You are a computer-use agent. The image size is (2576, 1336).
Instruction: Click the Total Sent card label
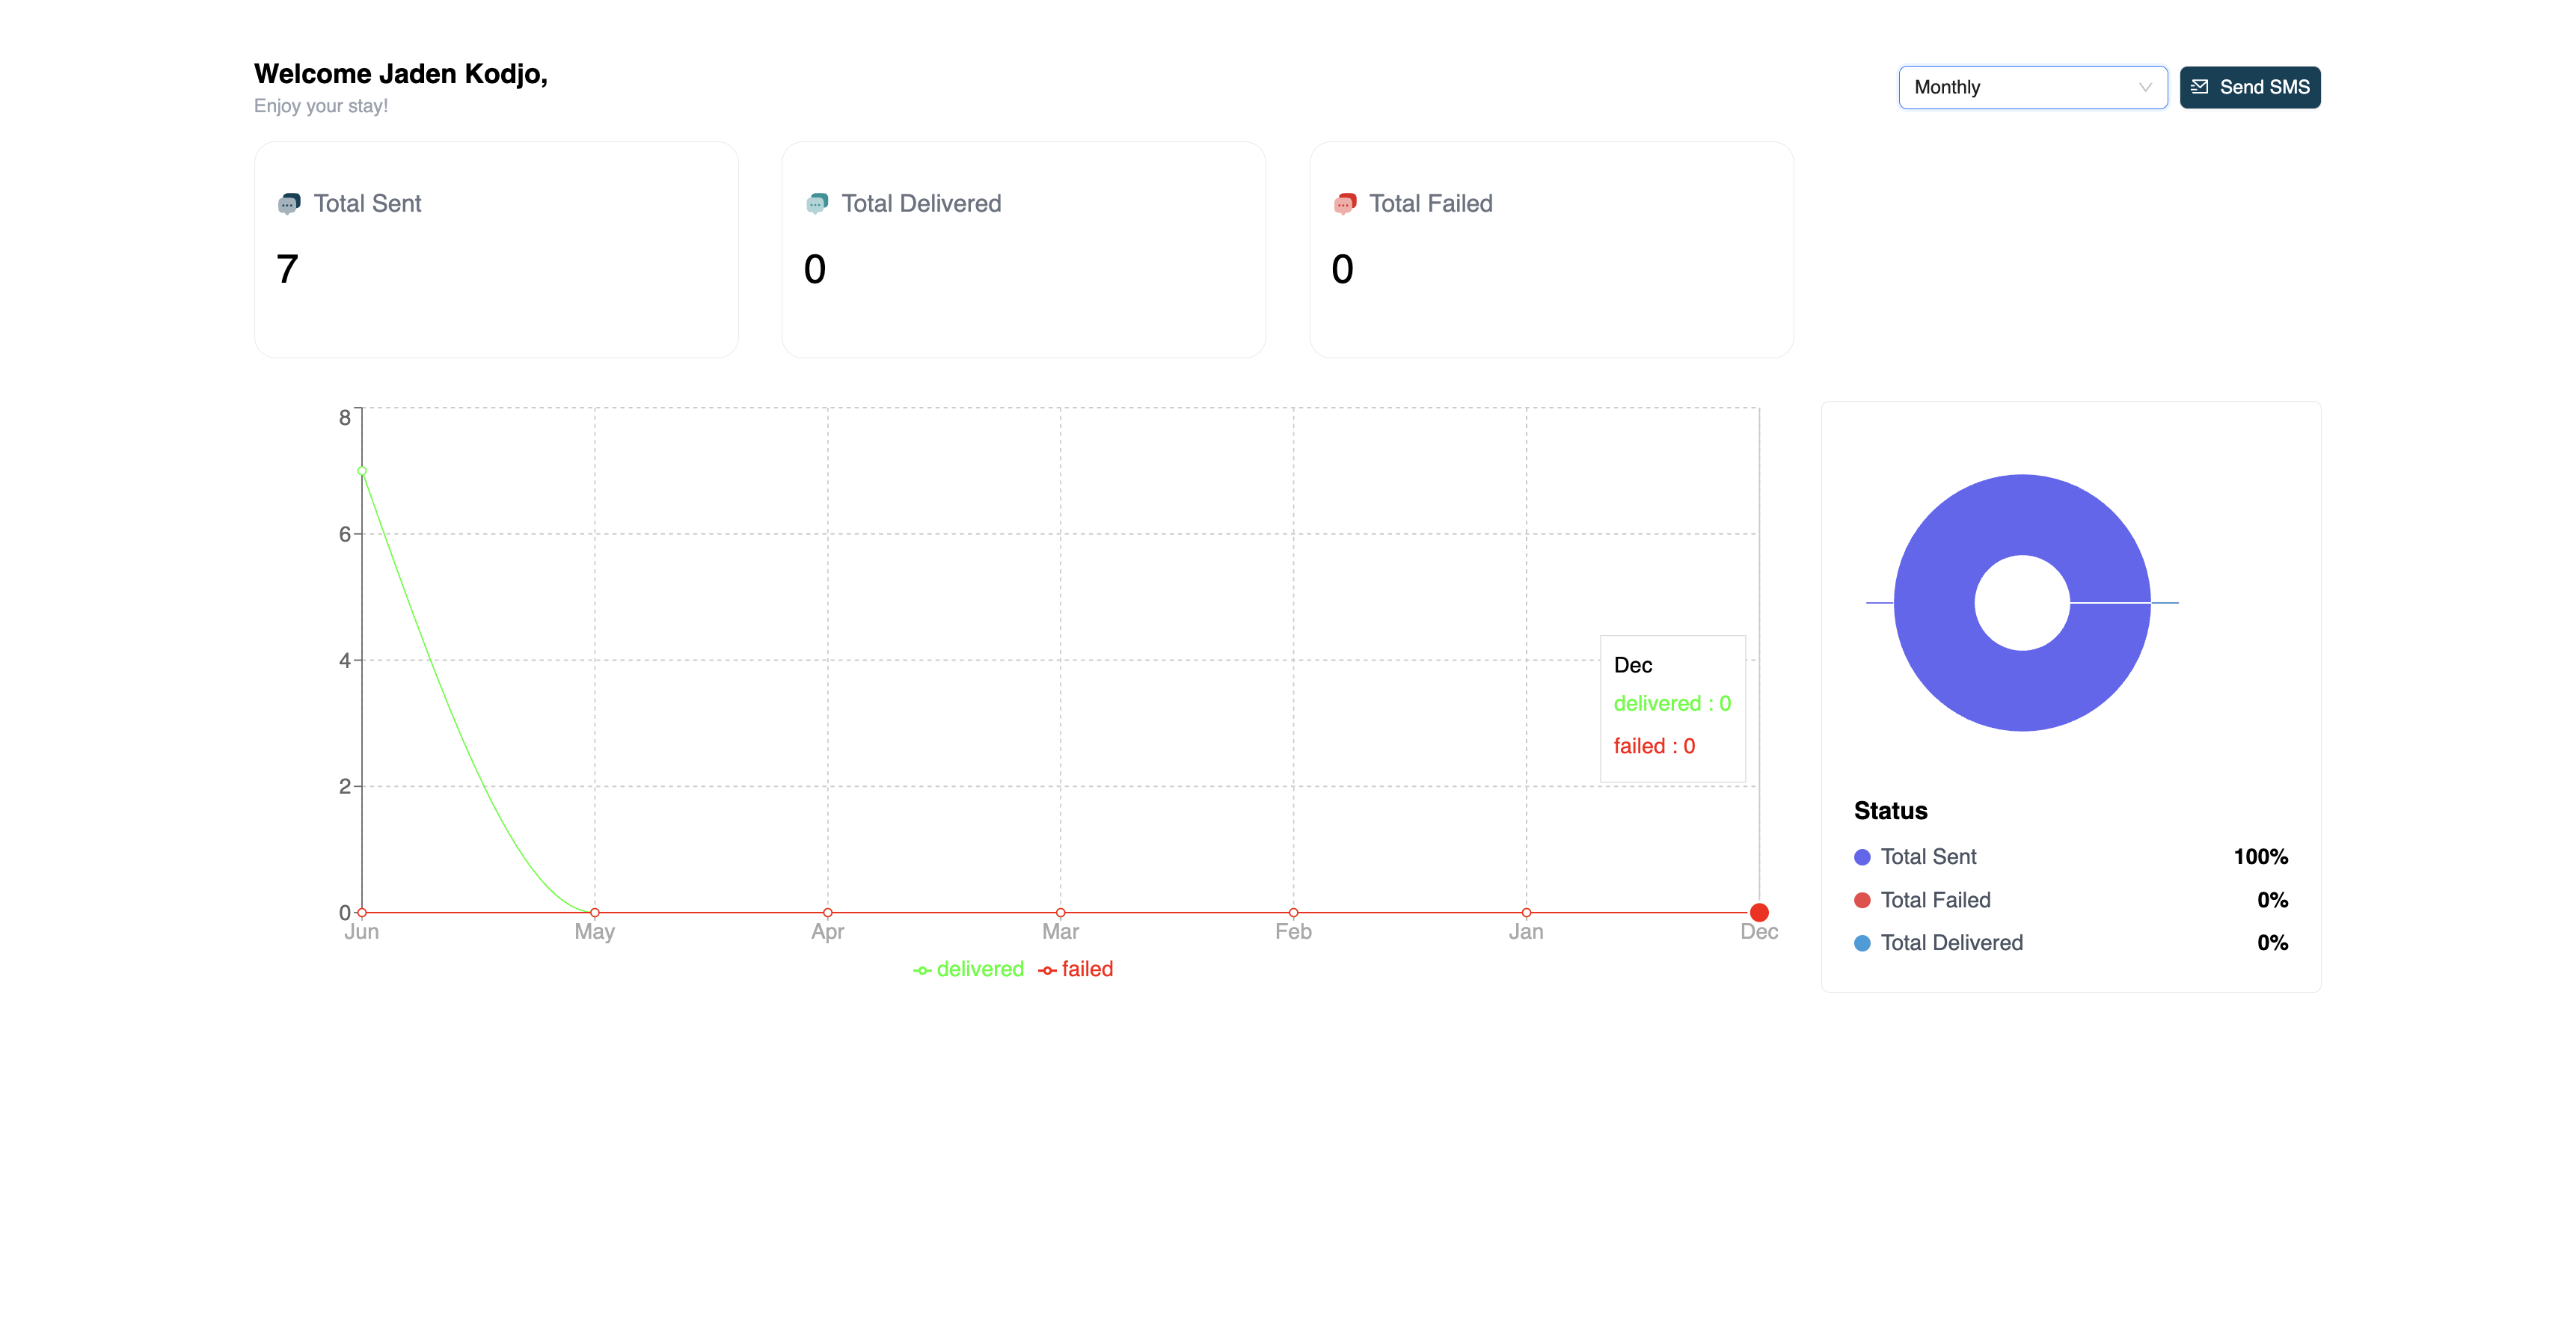click(367, 203)
